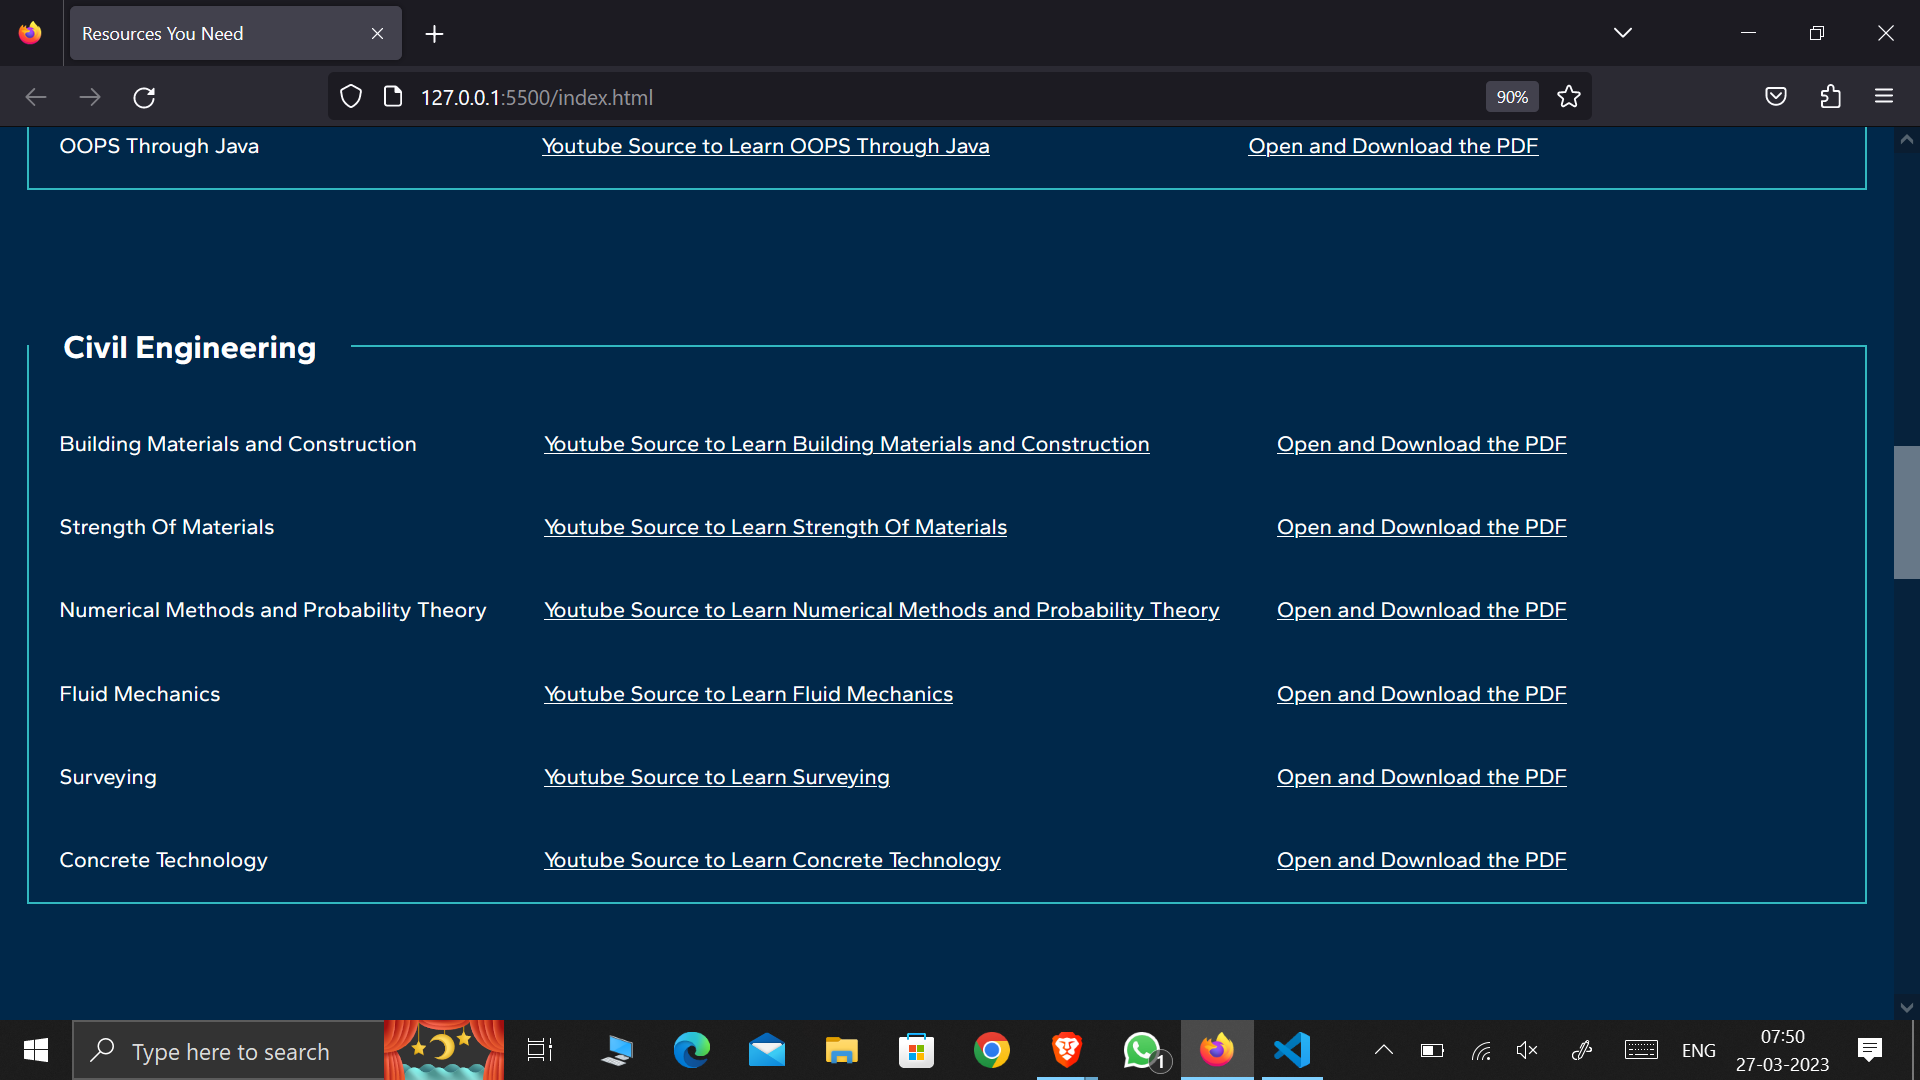The image size is (1920, 1080).
Task: Open Visual Studio Code from taskbar
Action: pos(1292,1050)
